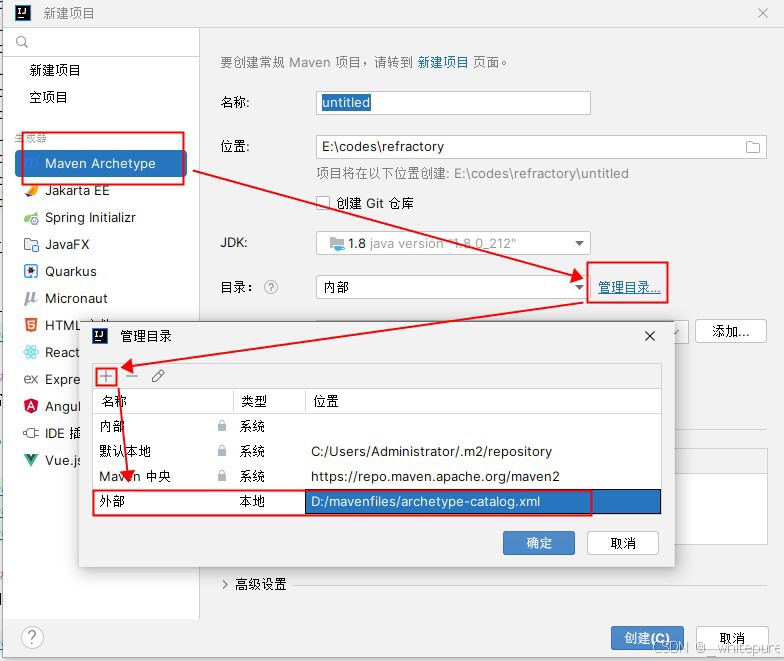Image resolution: width=784 pixels, height=661 pixels.
Task: Open the bottom-left help question button
Action: tap(32, 638)
